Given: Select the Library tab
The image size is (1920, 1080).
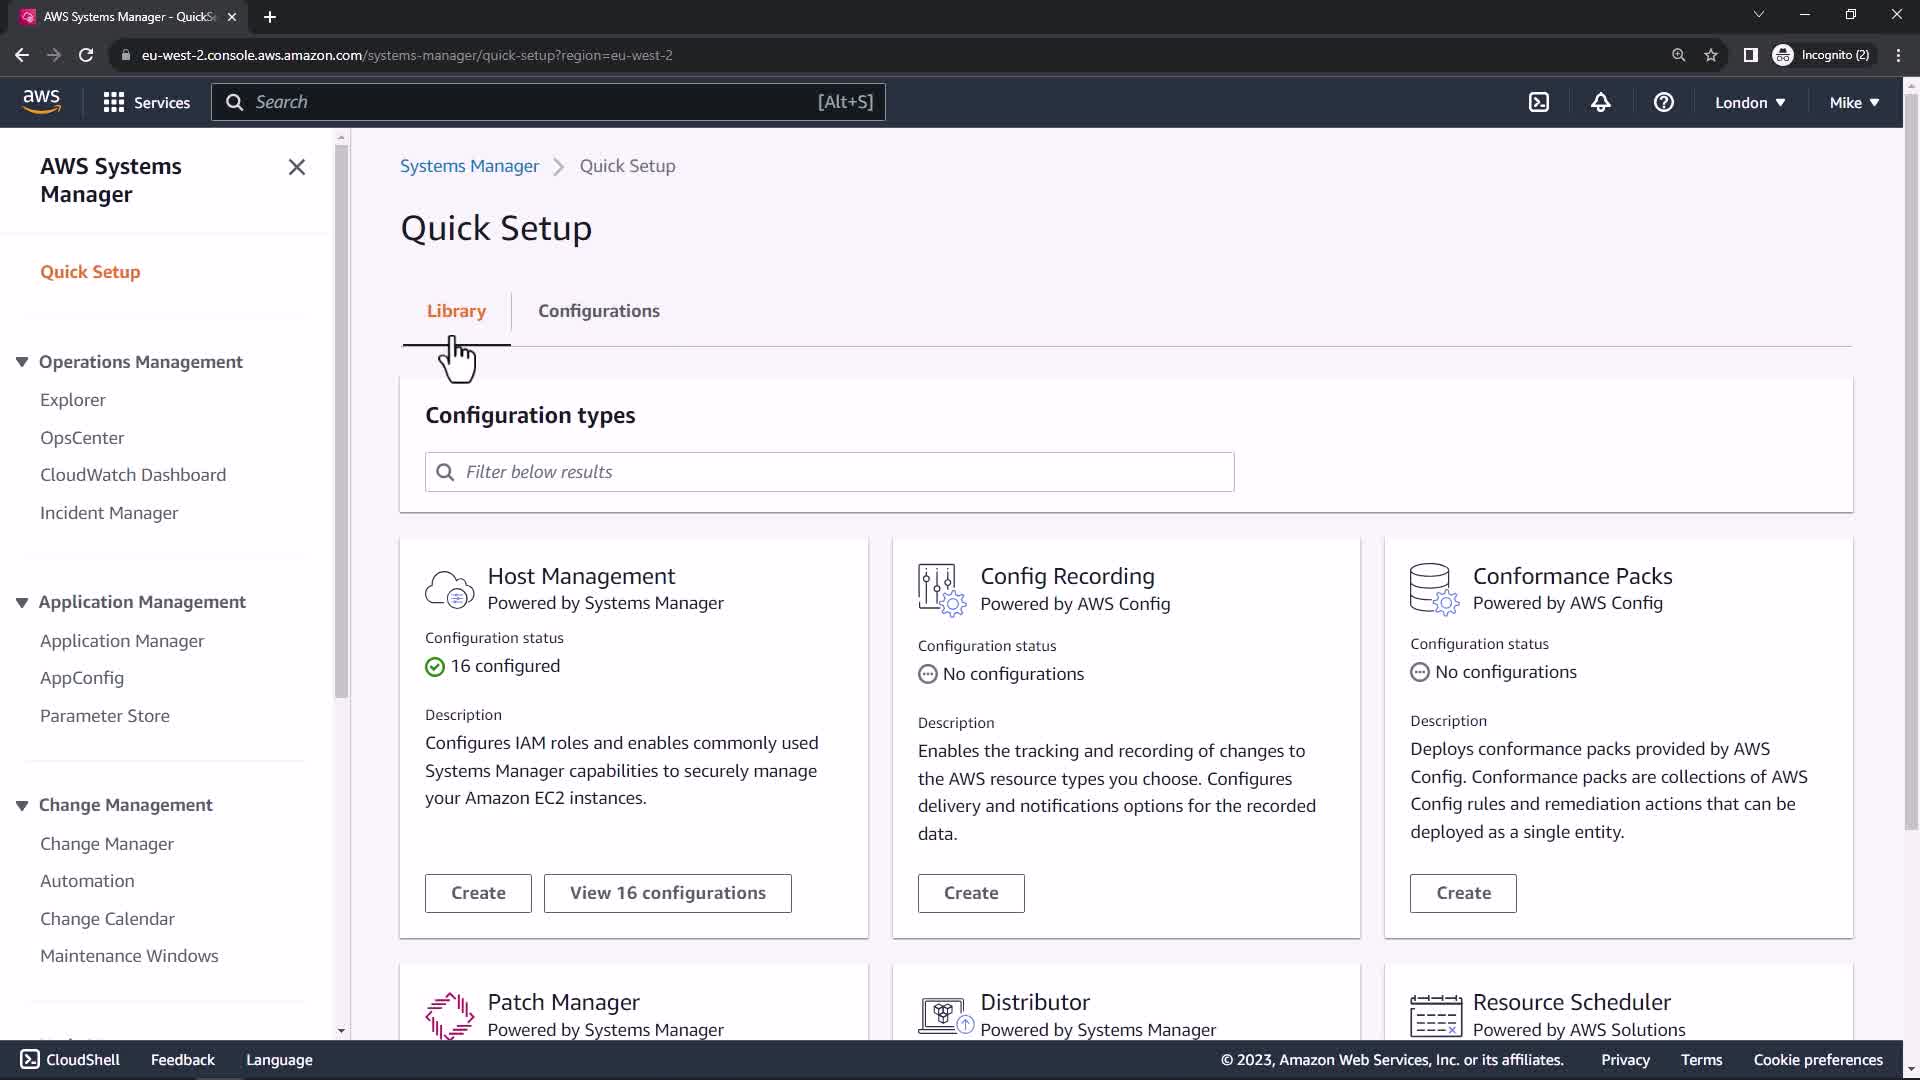Looking at the screenshot, I should coord(456,311).
